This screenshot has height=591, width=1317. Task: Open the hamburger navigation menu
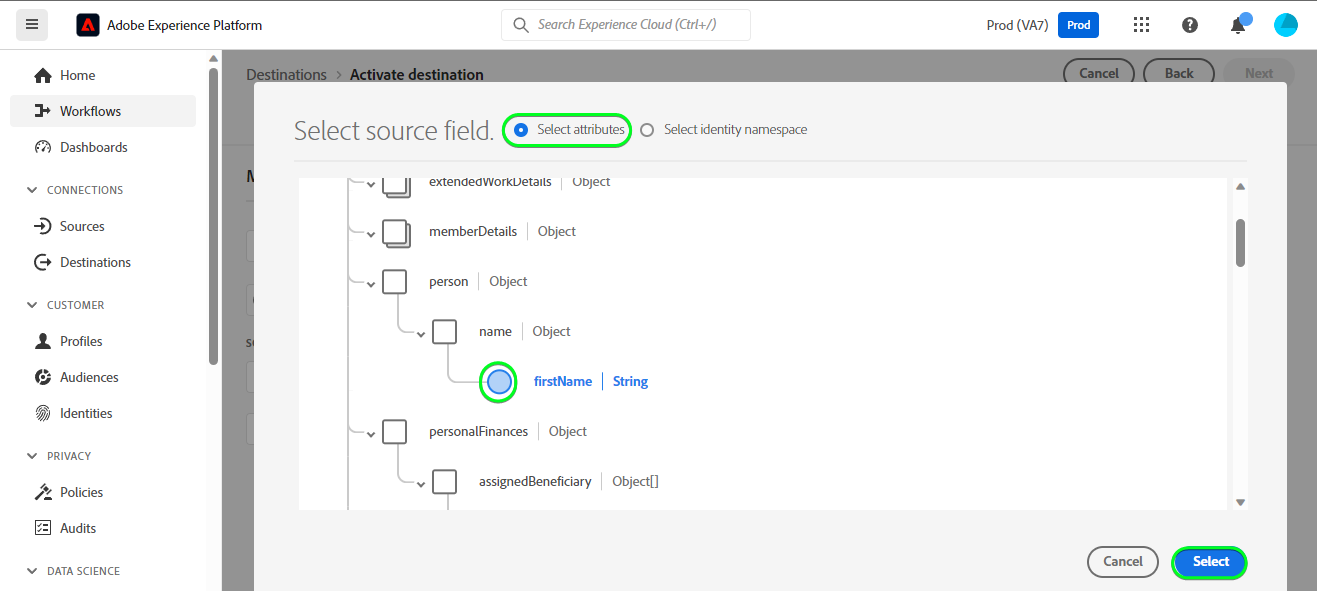coord(32,25)
